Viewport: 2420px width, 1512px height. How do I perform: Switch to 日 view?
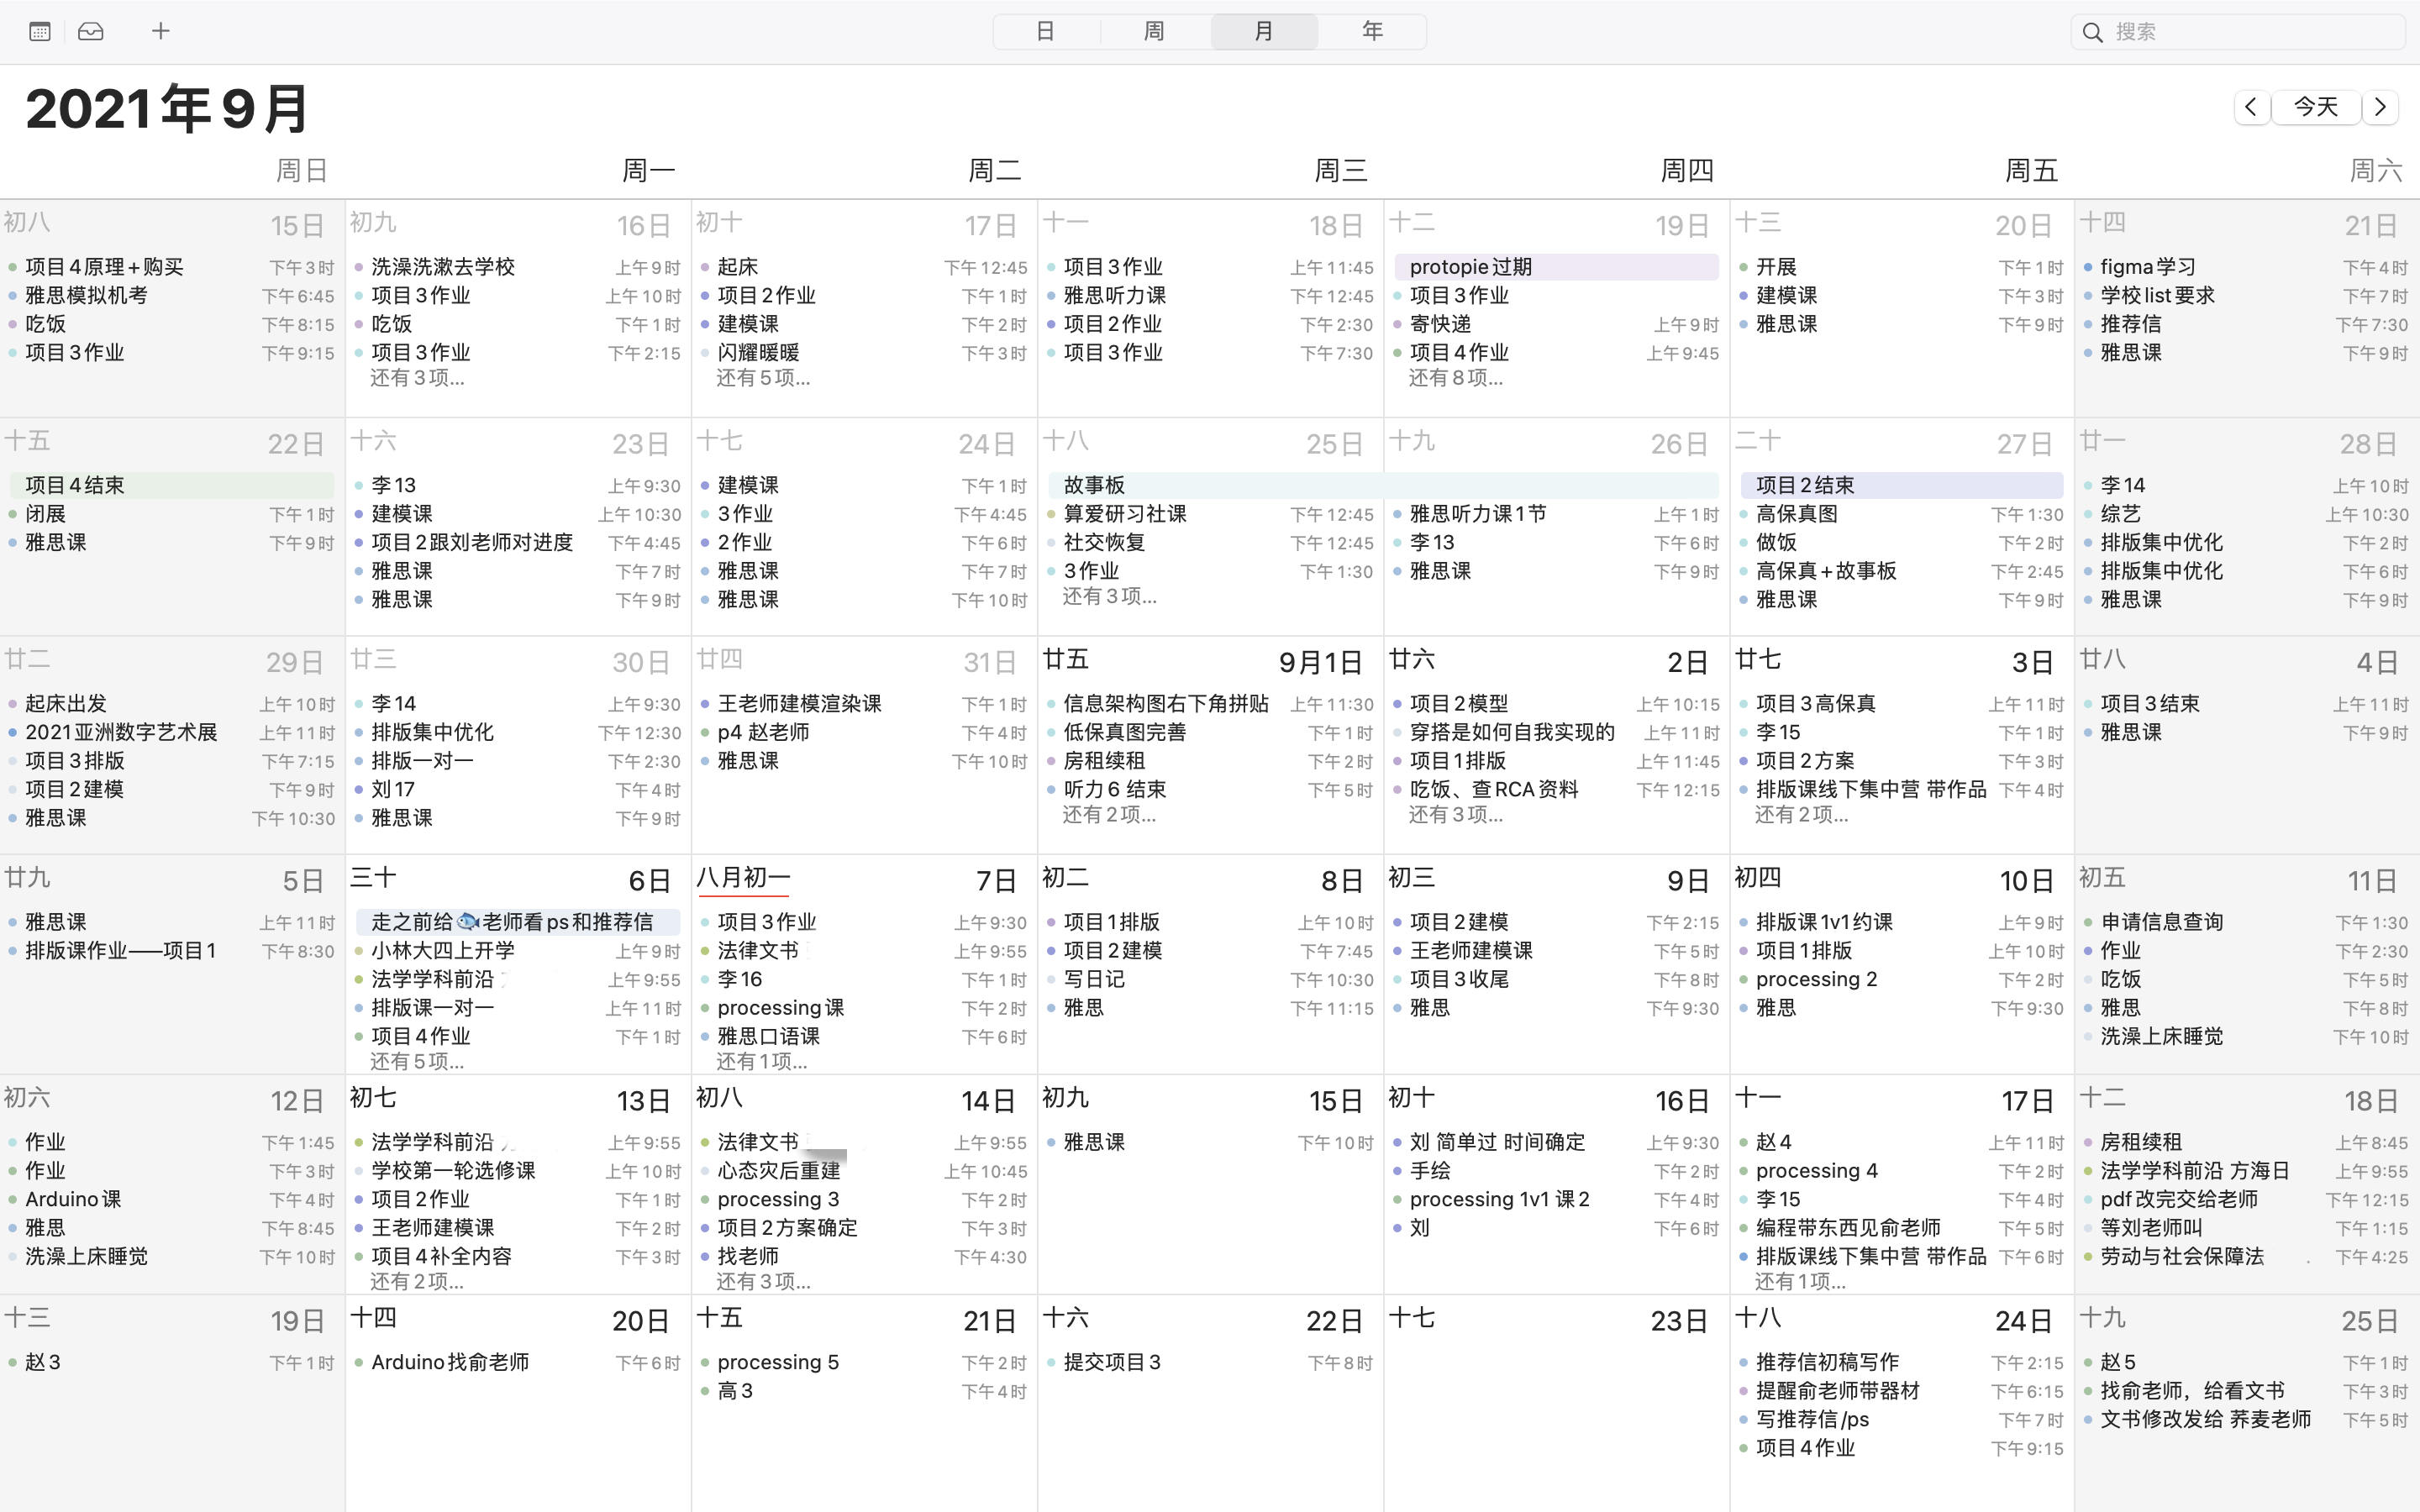(x=1045, y=32)
